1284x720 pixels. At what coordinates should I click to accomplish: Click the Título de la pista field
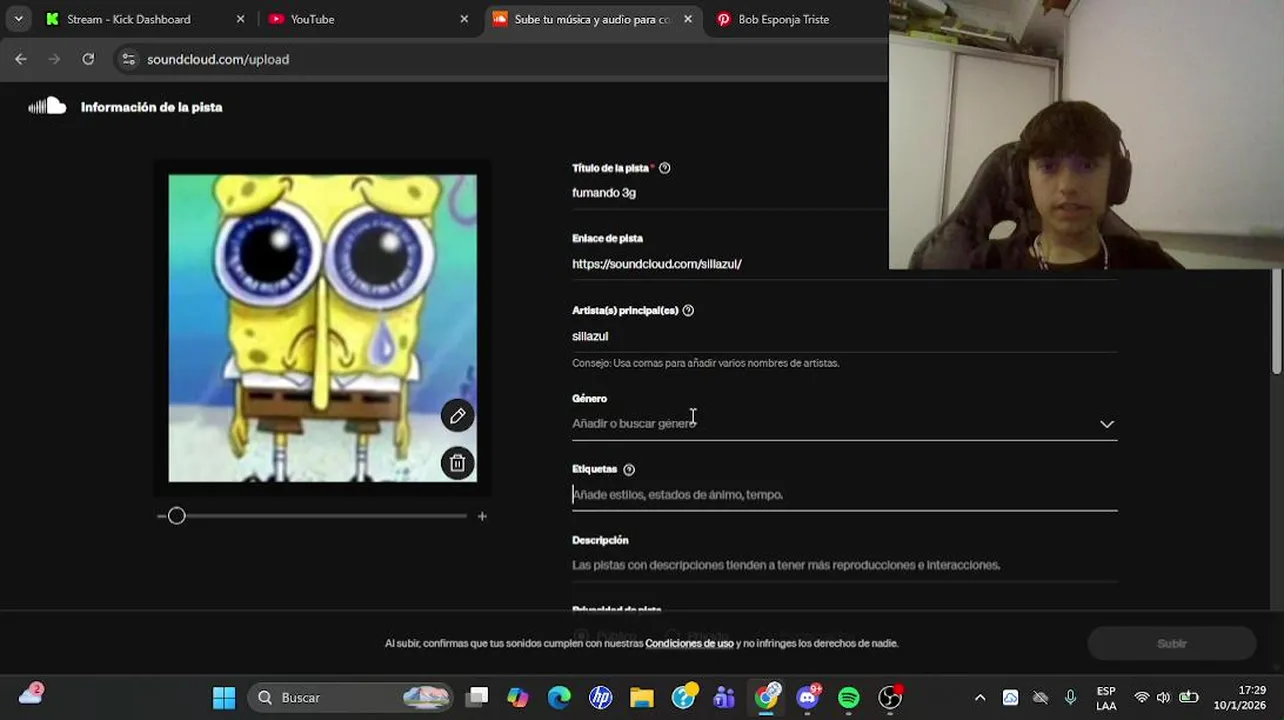point(730,193)
